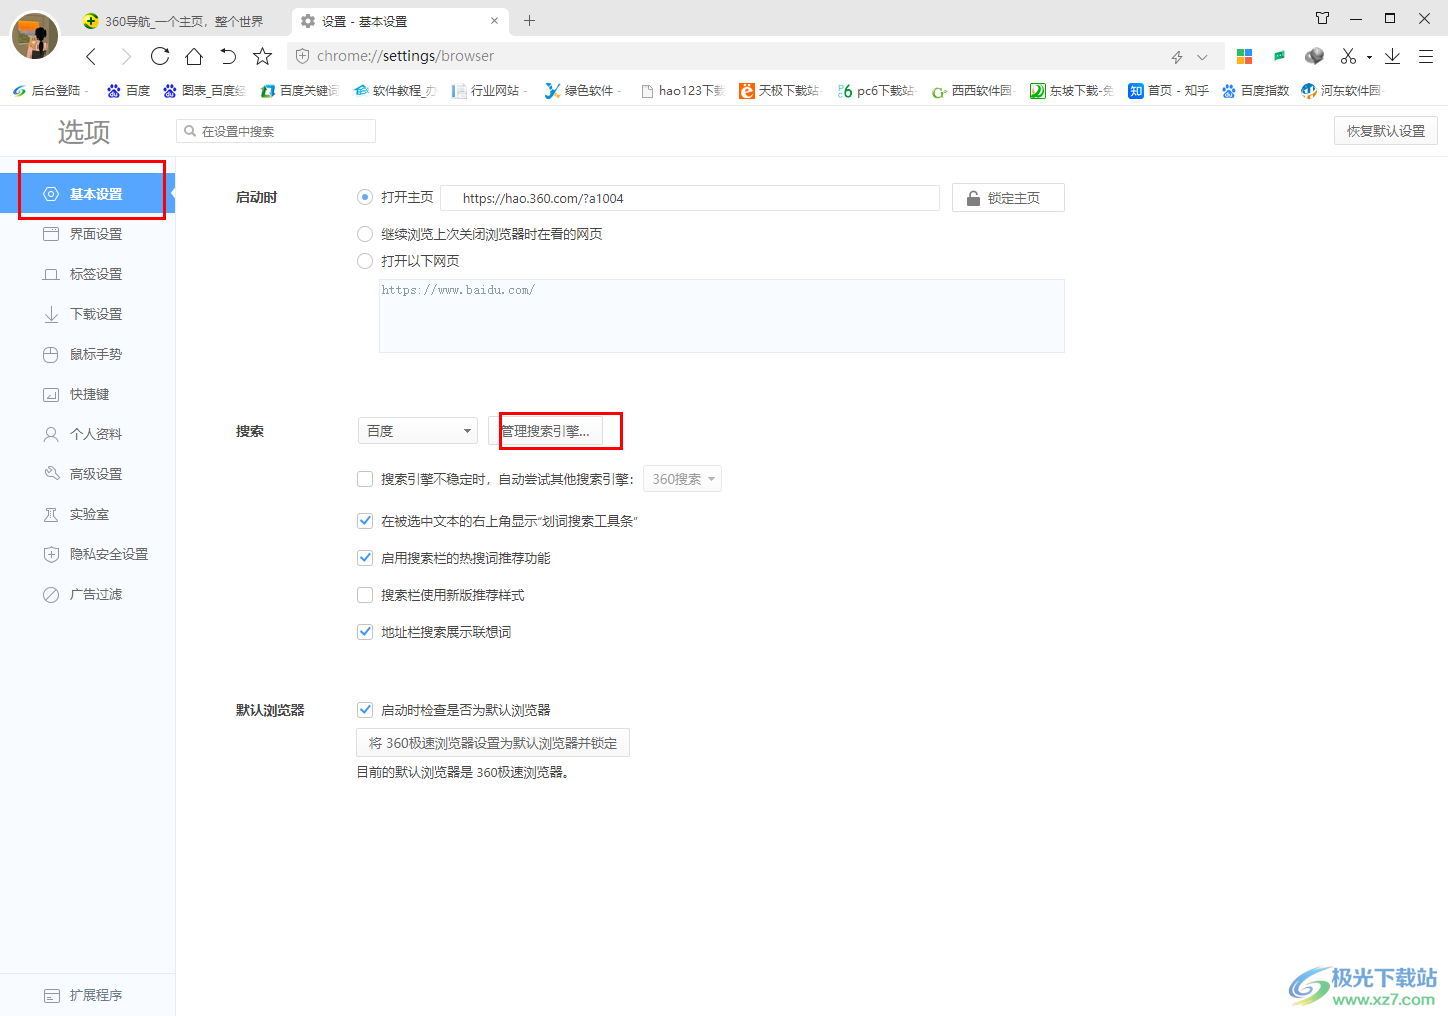The height and width of the screenshot is (1016, 1448).
Task: Click the back navigation arrow
Action: (91, 57)
